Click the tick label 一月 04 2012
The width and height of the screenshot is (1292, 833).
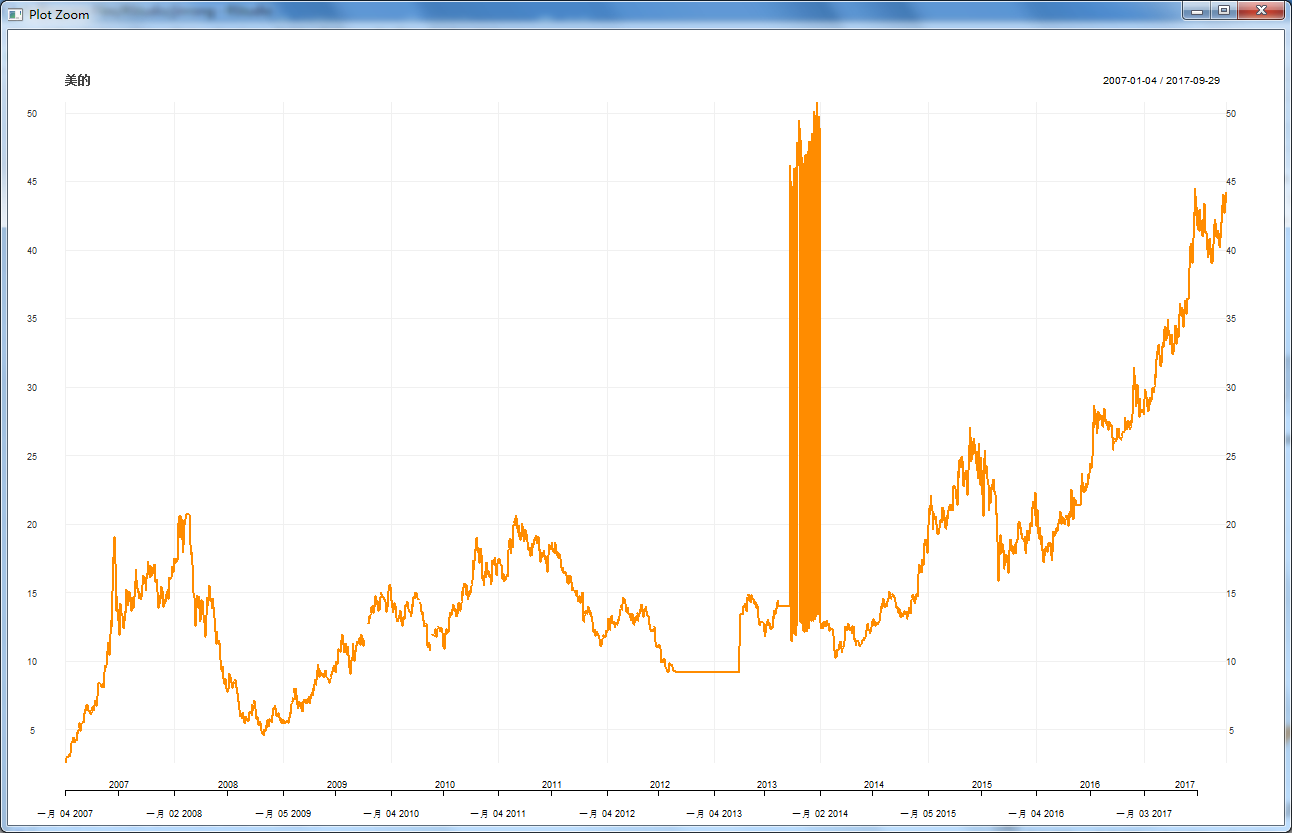pos(607,814)
